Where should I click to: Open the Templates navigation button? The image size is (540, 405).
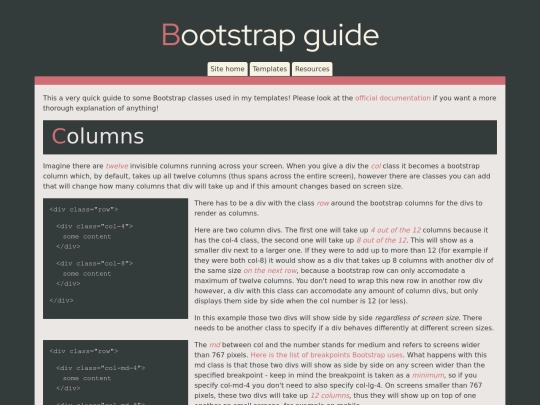click(270, 69)
